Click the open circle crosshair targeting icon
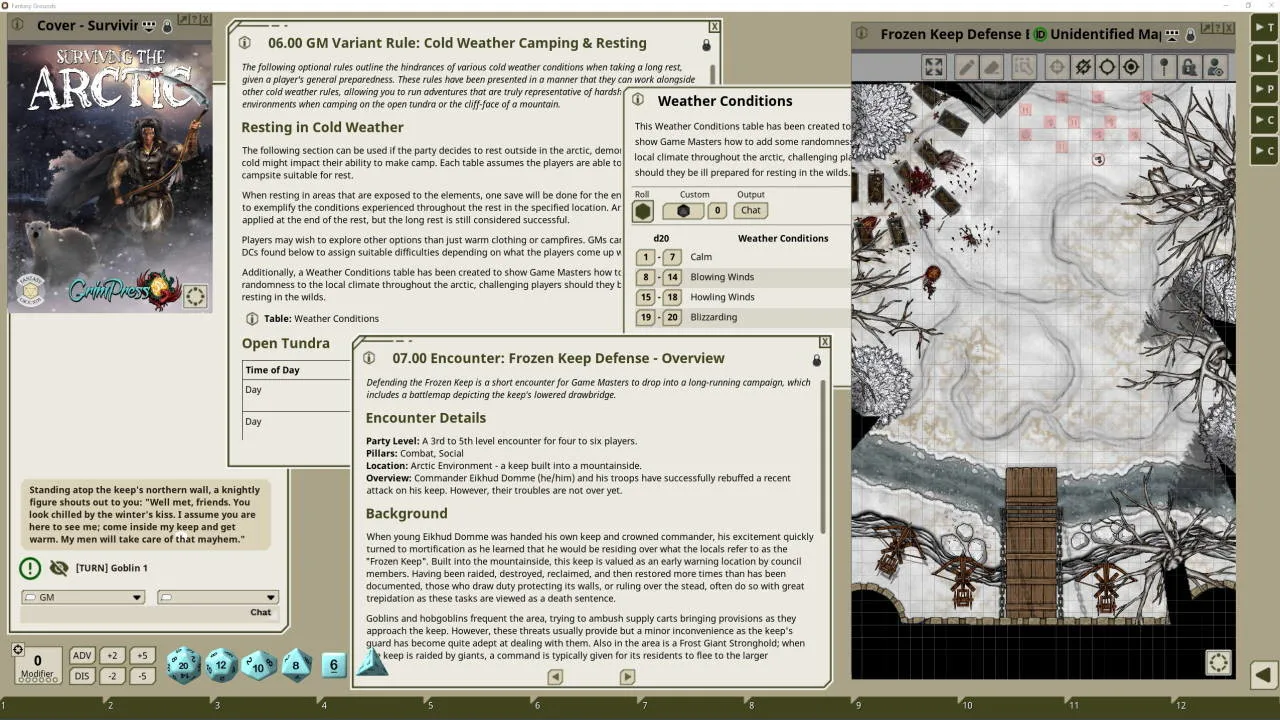 coord(1107,67)
